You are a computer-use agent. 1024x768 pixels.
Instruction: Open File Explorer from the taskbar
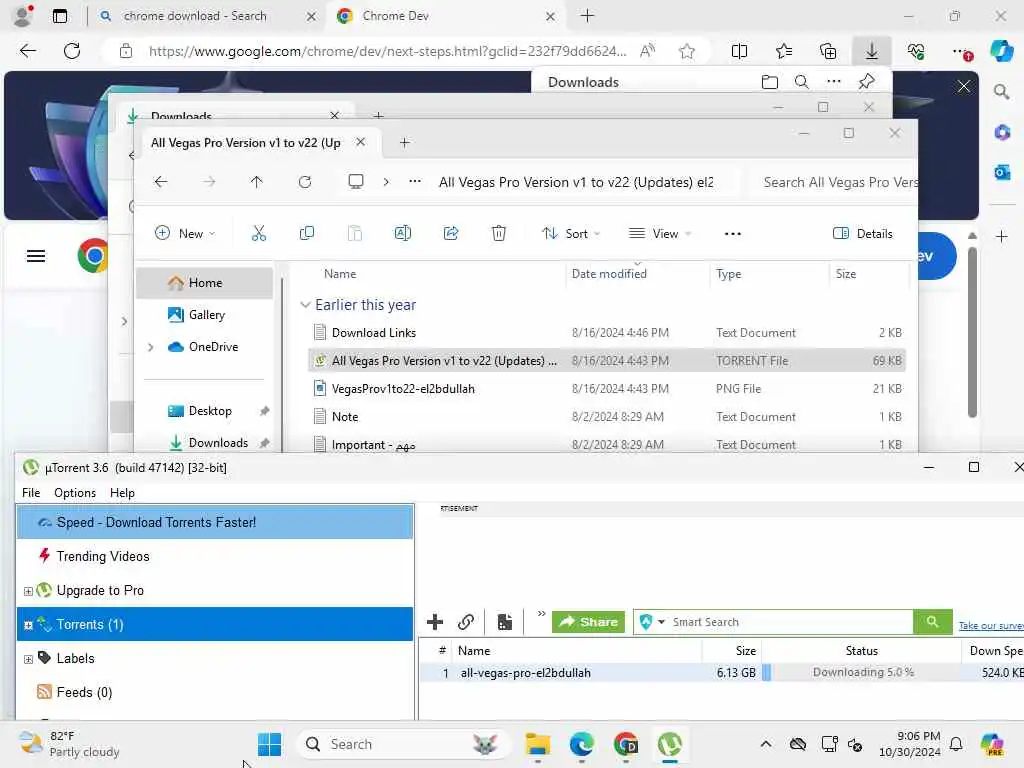pyautogui.click(x=537, y=744)
